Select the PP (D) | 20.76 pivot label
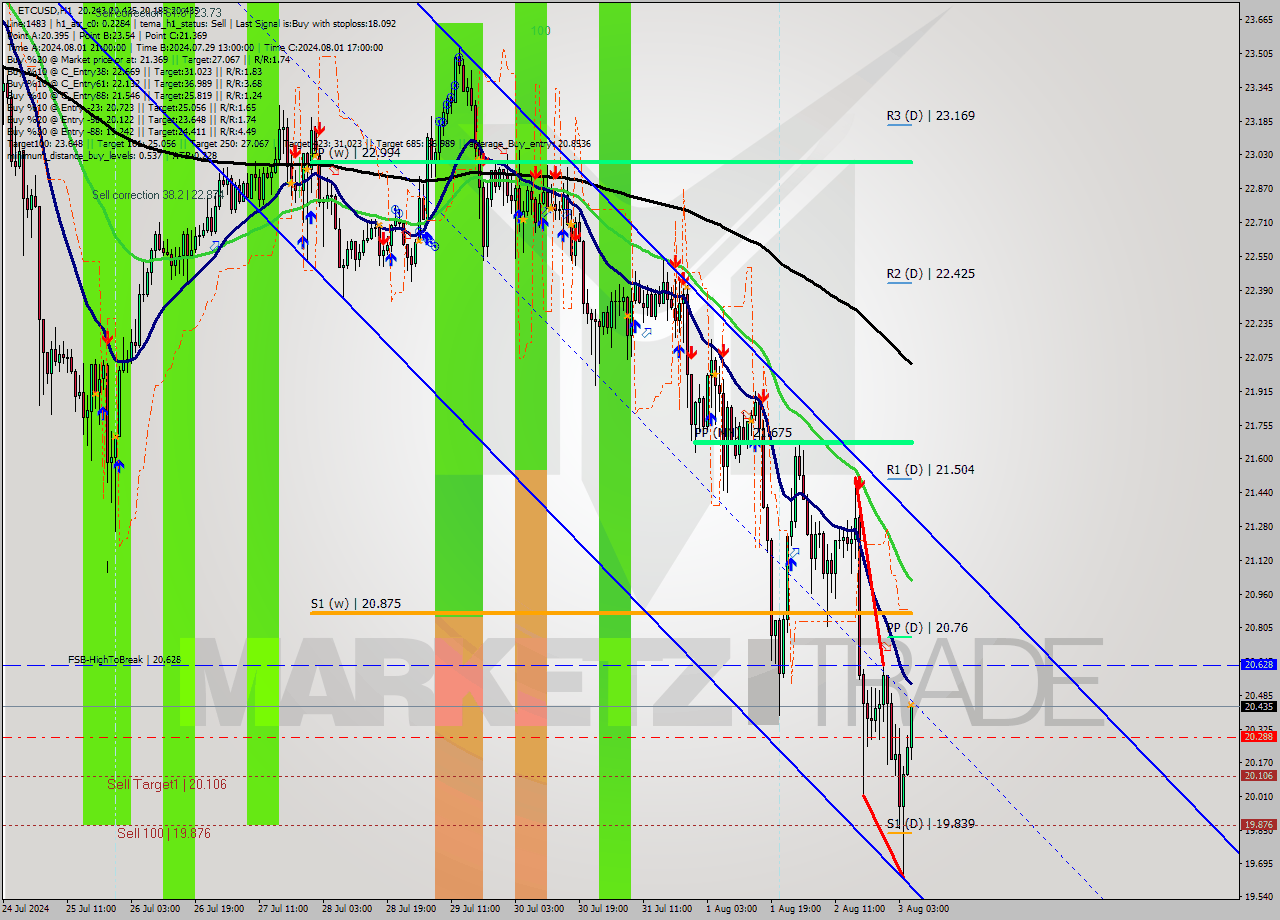1280x920 pixels. [927, 627]
